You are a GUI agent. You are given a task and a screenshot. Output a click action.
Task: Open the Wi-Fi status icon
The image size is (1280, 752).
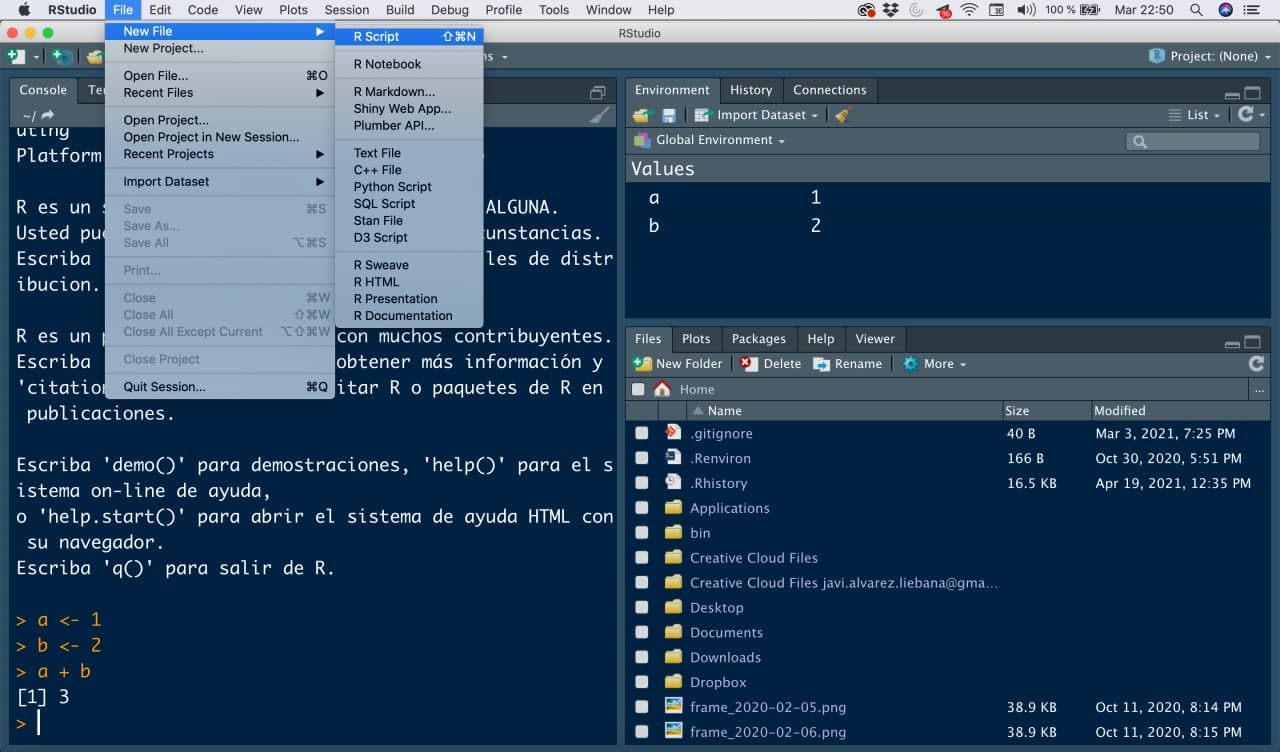pos(968,10)
